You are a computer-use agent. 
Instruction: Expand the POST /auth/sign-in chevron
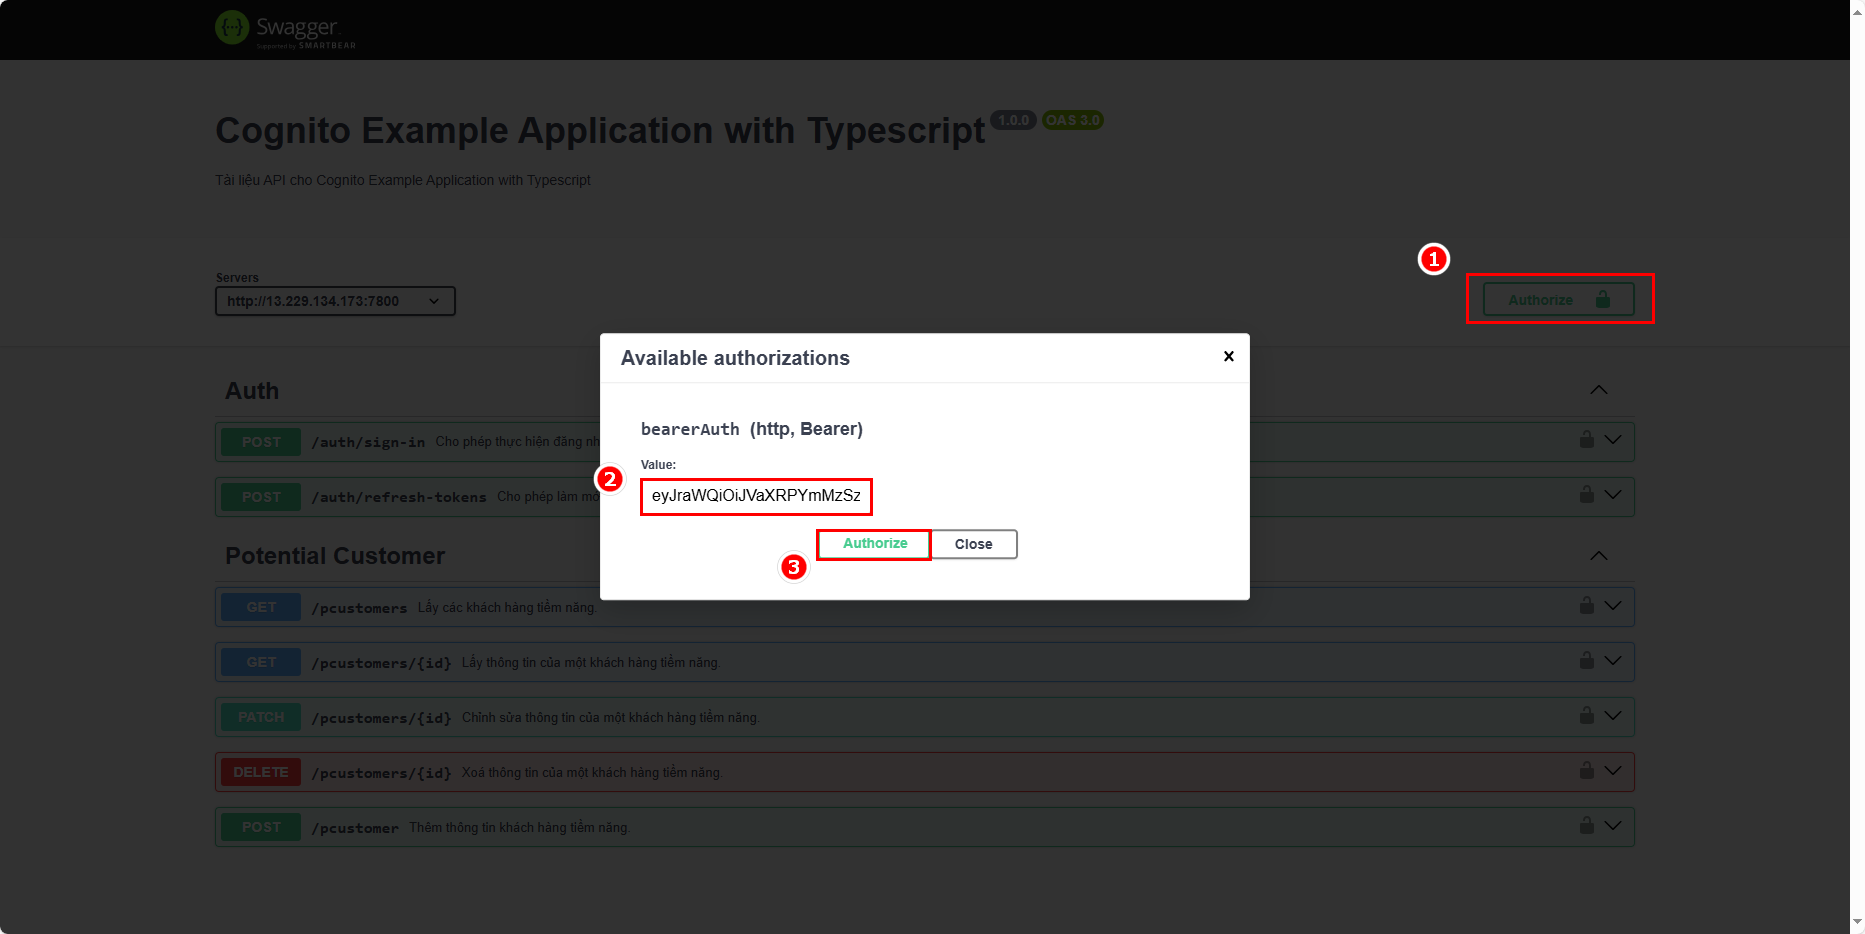coord(1613,440)
